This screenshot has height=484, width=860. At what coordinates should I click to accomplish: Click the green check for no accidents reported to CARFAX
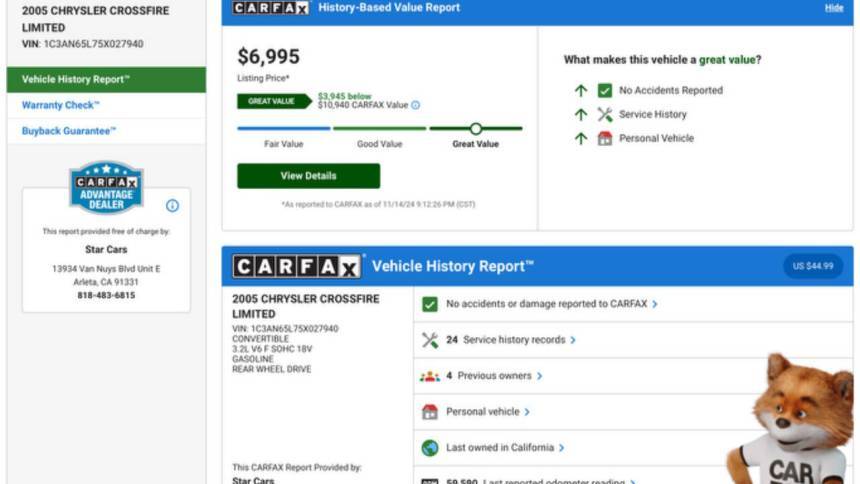pyautogui.click(x=429, y=304)
